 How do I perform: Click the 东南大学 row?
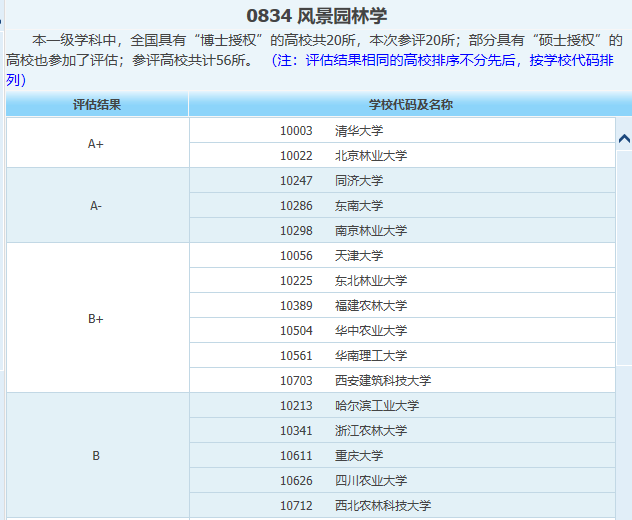point(359,206)
